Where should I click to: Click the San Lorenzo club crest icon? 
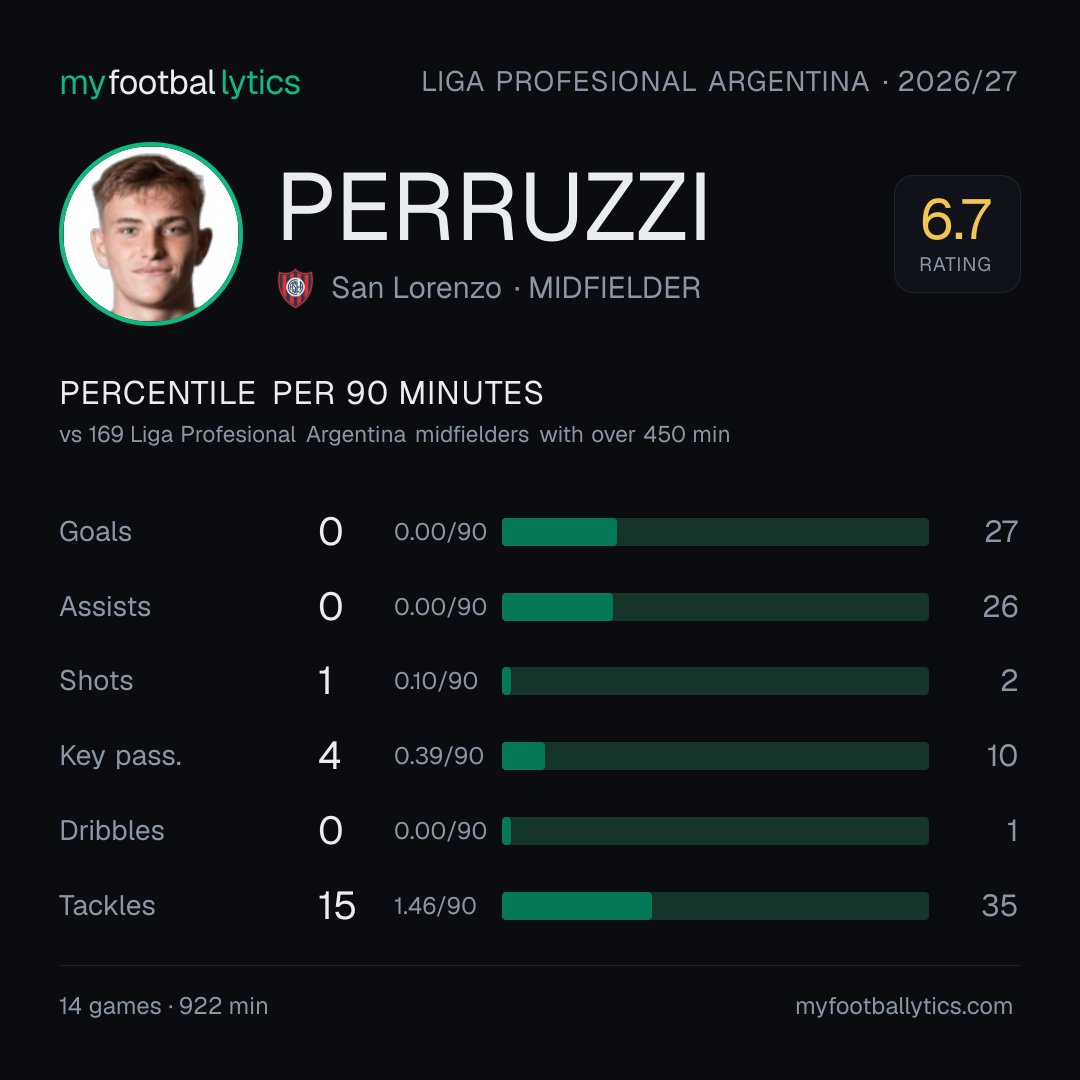pyautogui.click(x=295, y=288)
